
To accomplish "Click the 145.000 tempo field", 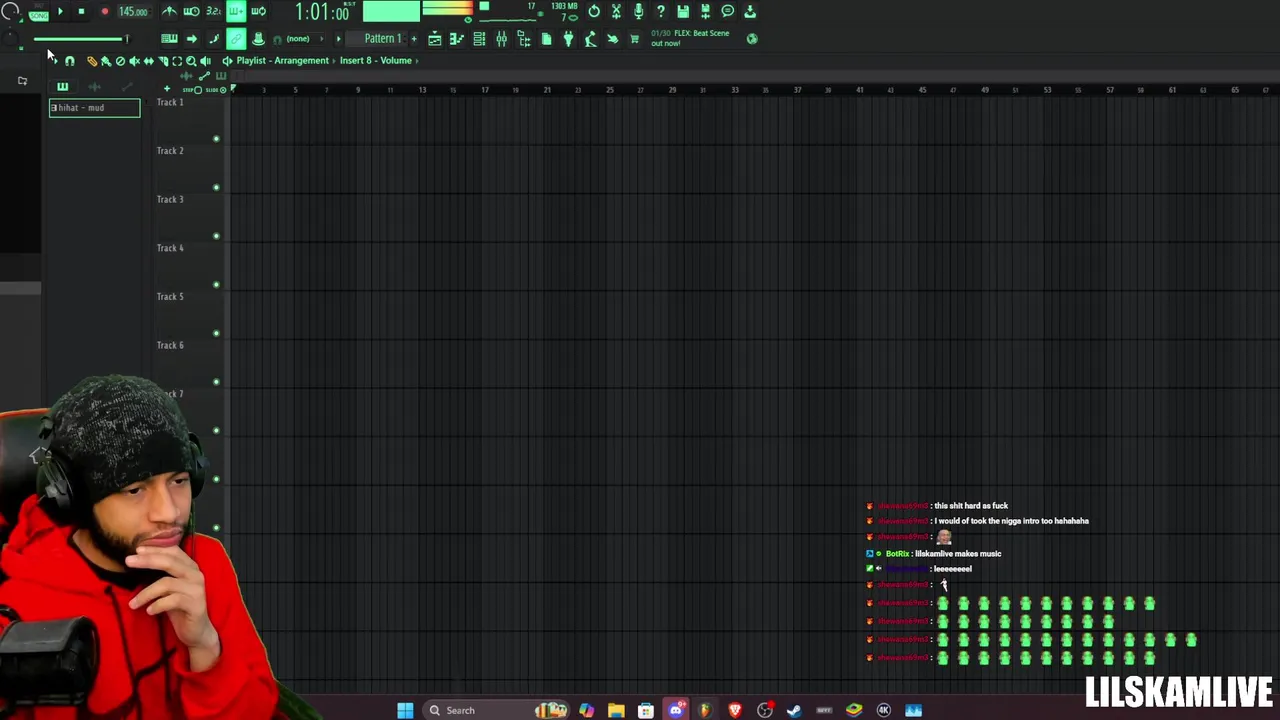I will point(133,12).
